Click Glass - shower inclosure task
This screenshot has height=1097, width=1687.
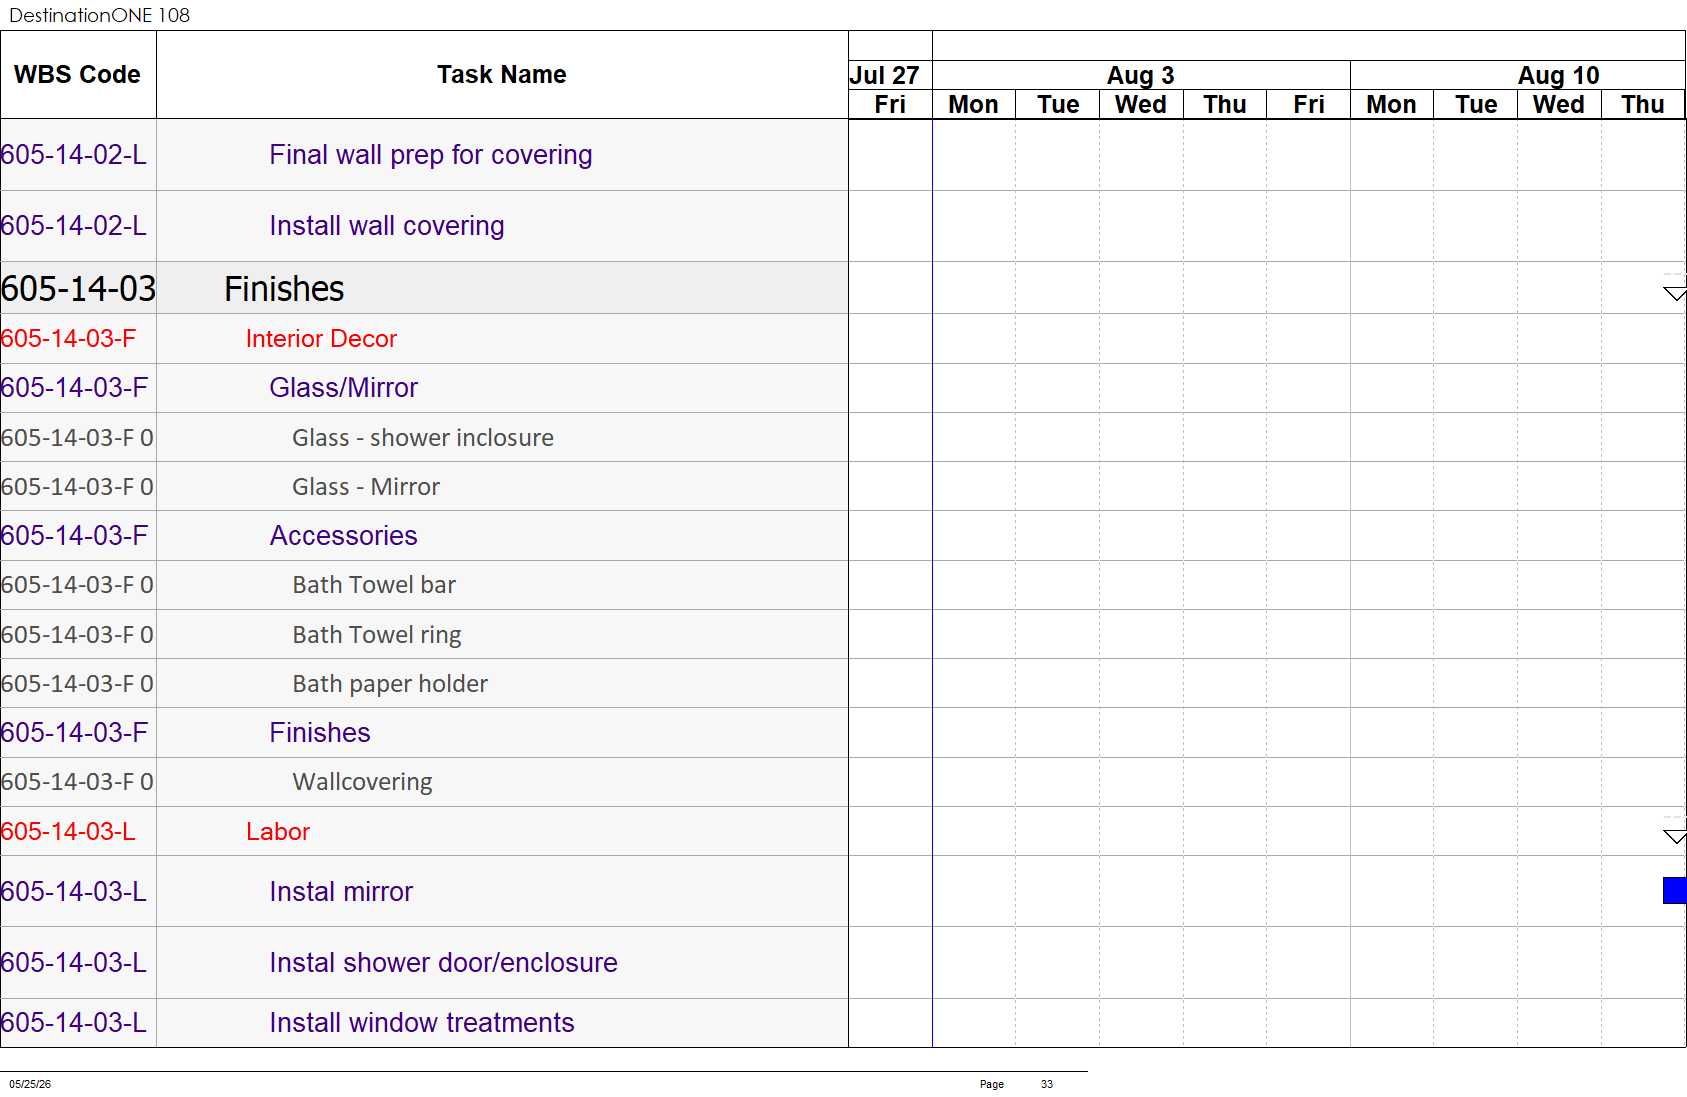coord(422,438)
